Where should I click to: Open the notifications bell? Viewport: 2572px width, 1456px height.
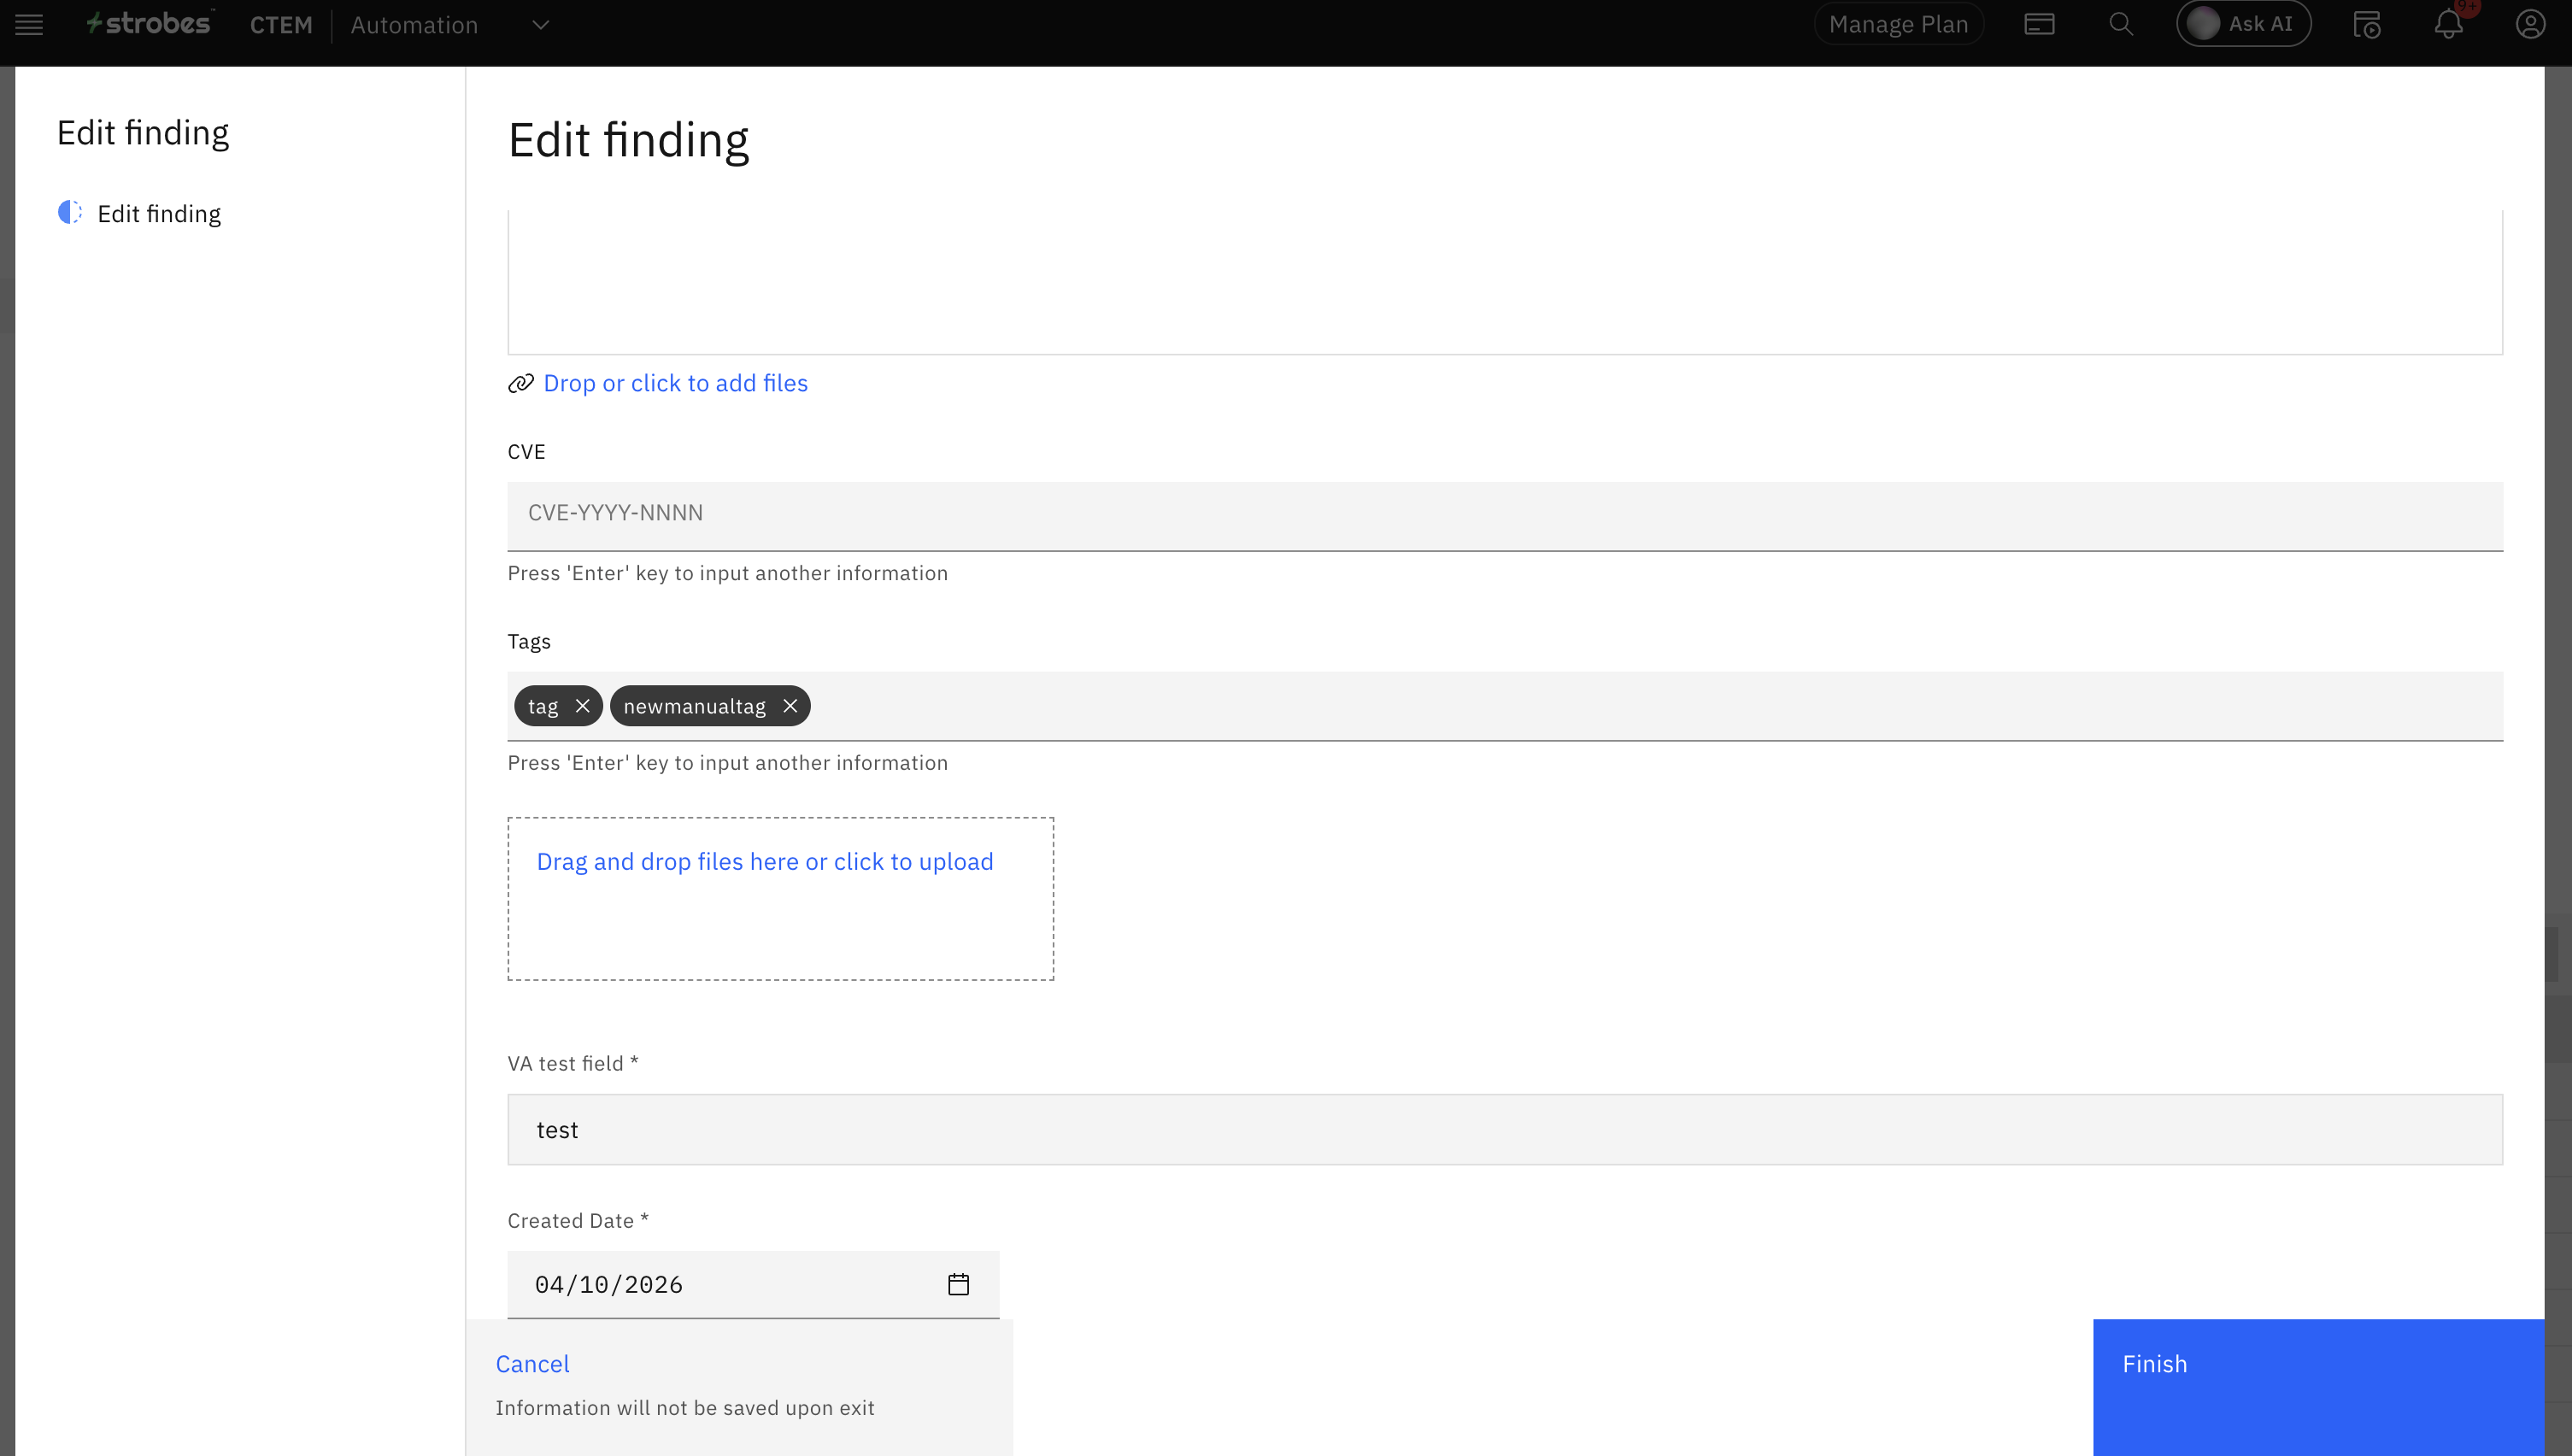click(x=2448, y=24)
